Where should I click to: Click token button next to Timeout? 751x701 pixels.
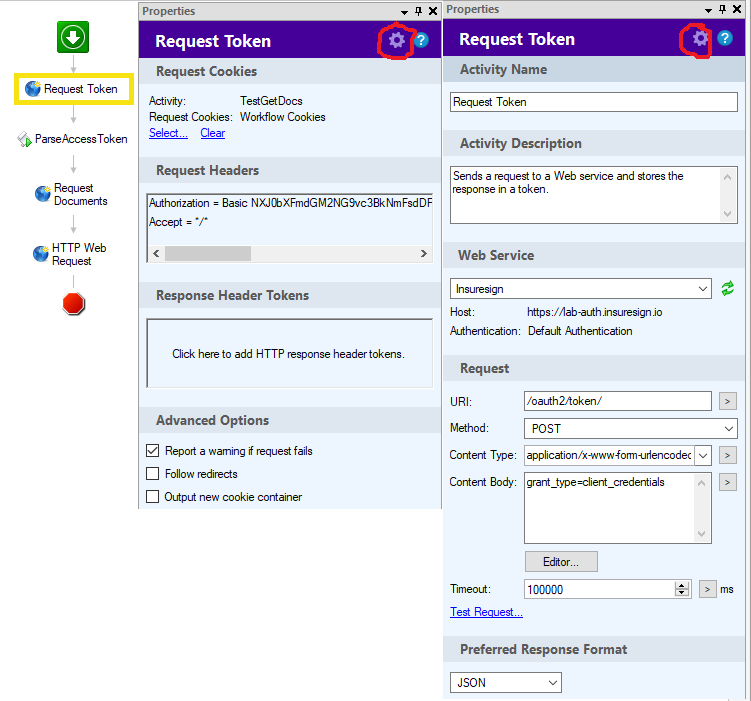(x=707, y=589)
